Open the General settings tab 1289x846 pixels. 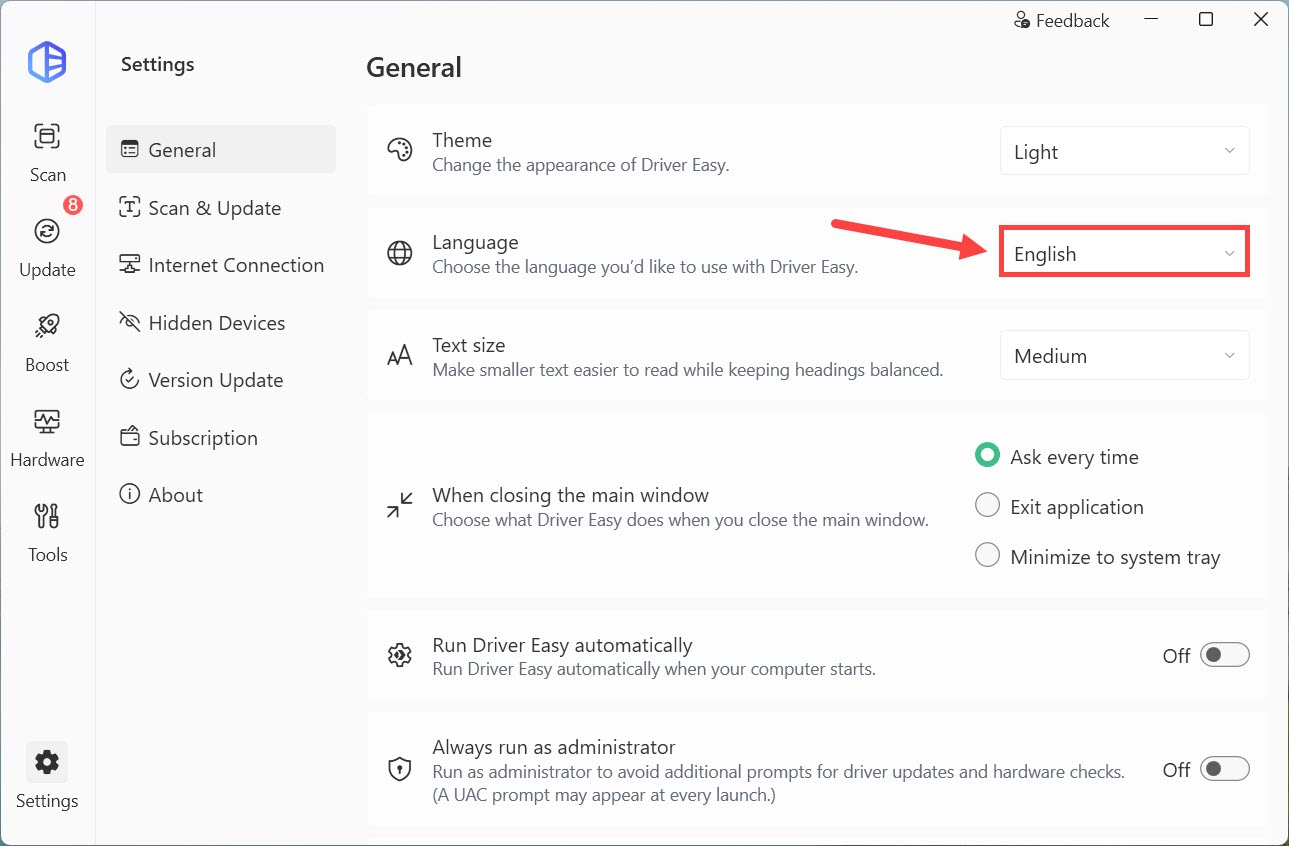coord(221,149)
